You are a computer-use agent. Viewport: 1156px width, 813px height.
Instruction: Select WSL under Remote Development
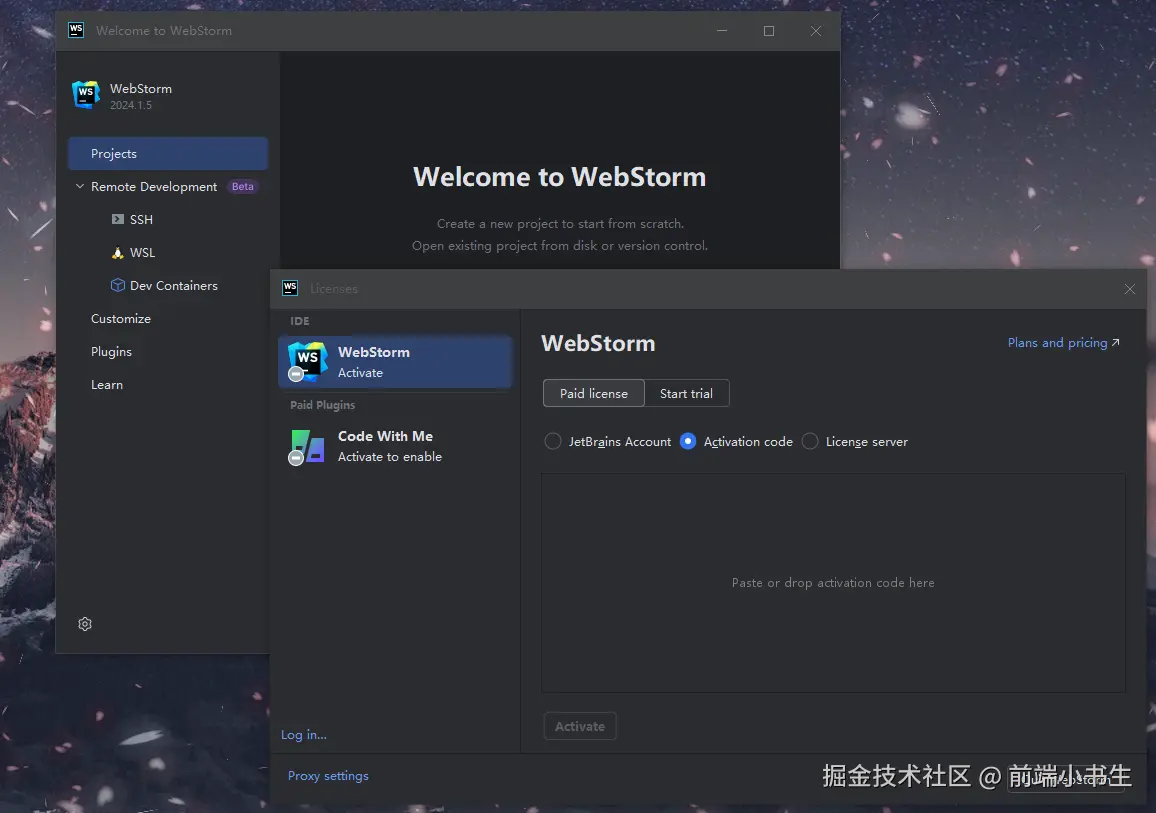(142, 253)
